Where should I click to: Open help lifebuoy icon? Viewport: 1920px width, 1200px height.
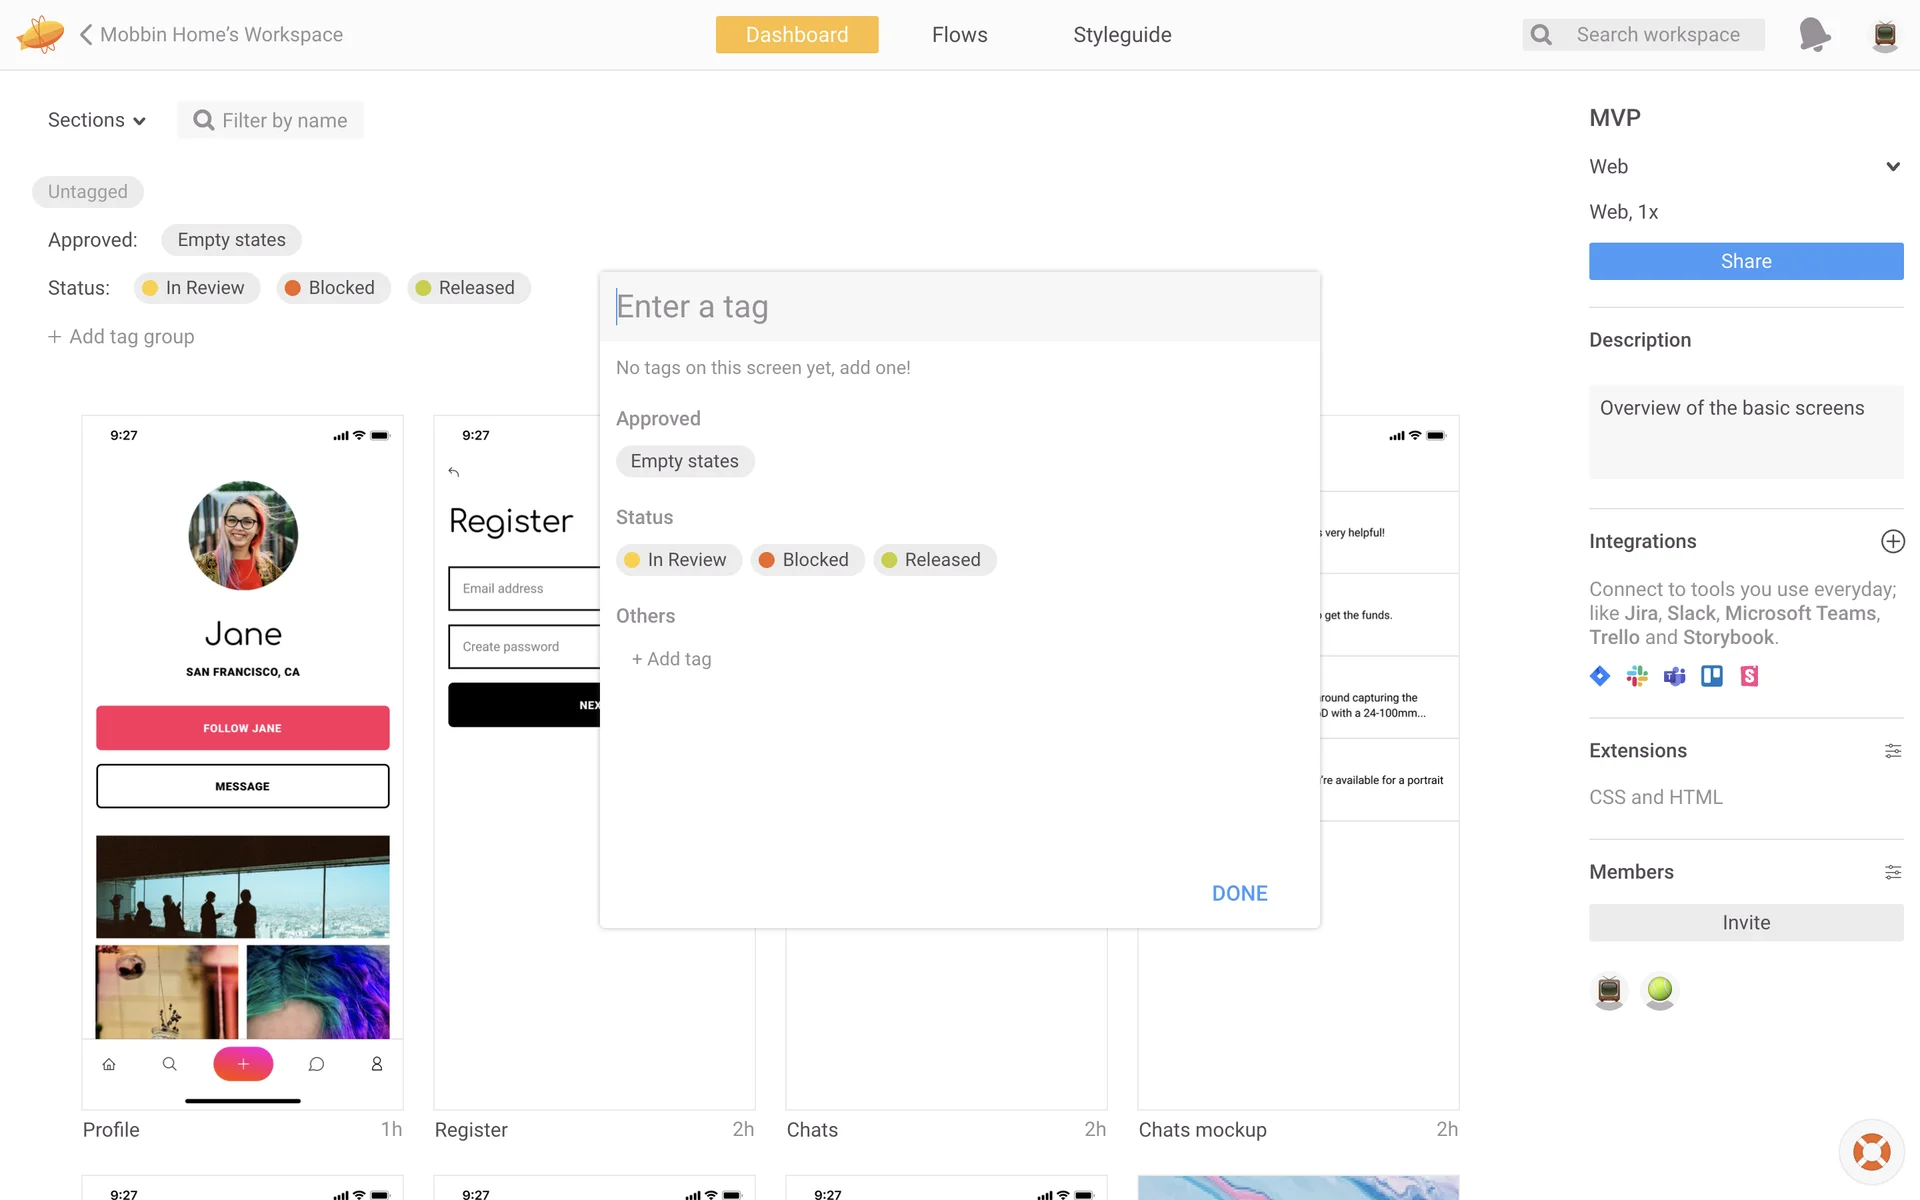pos(1871,1151)
